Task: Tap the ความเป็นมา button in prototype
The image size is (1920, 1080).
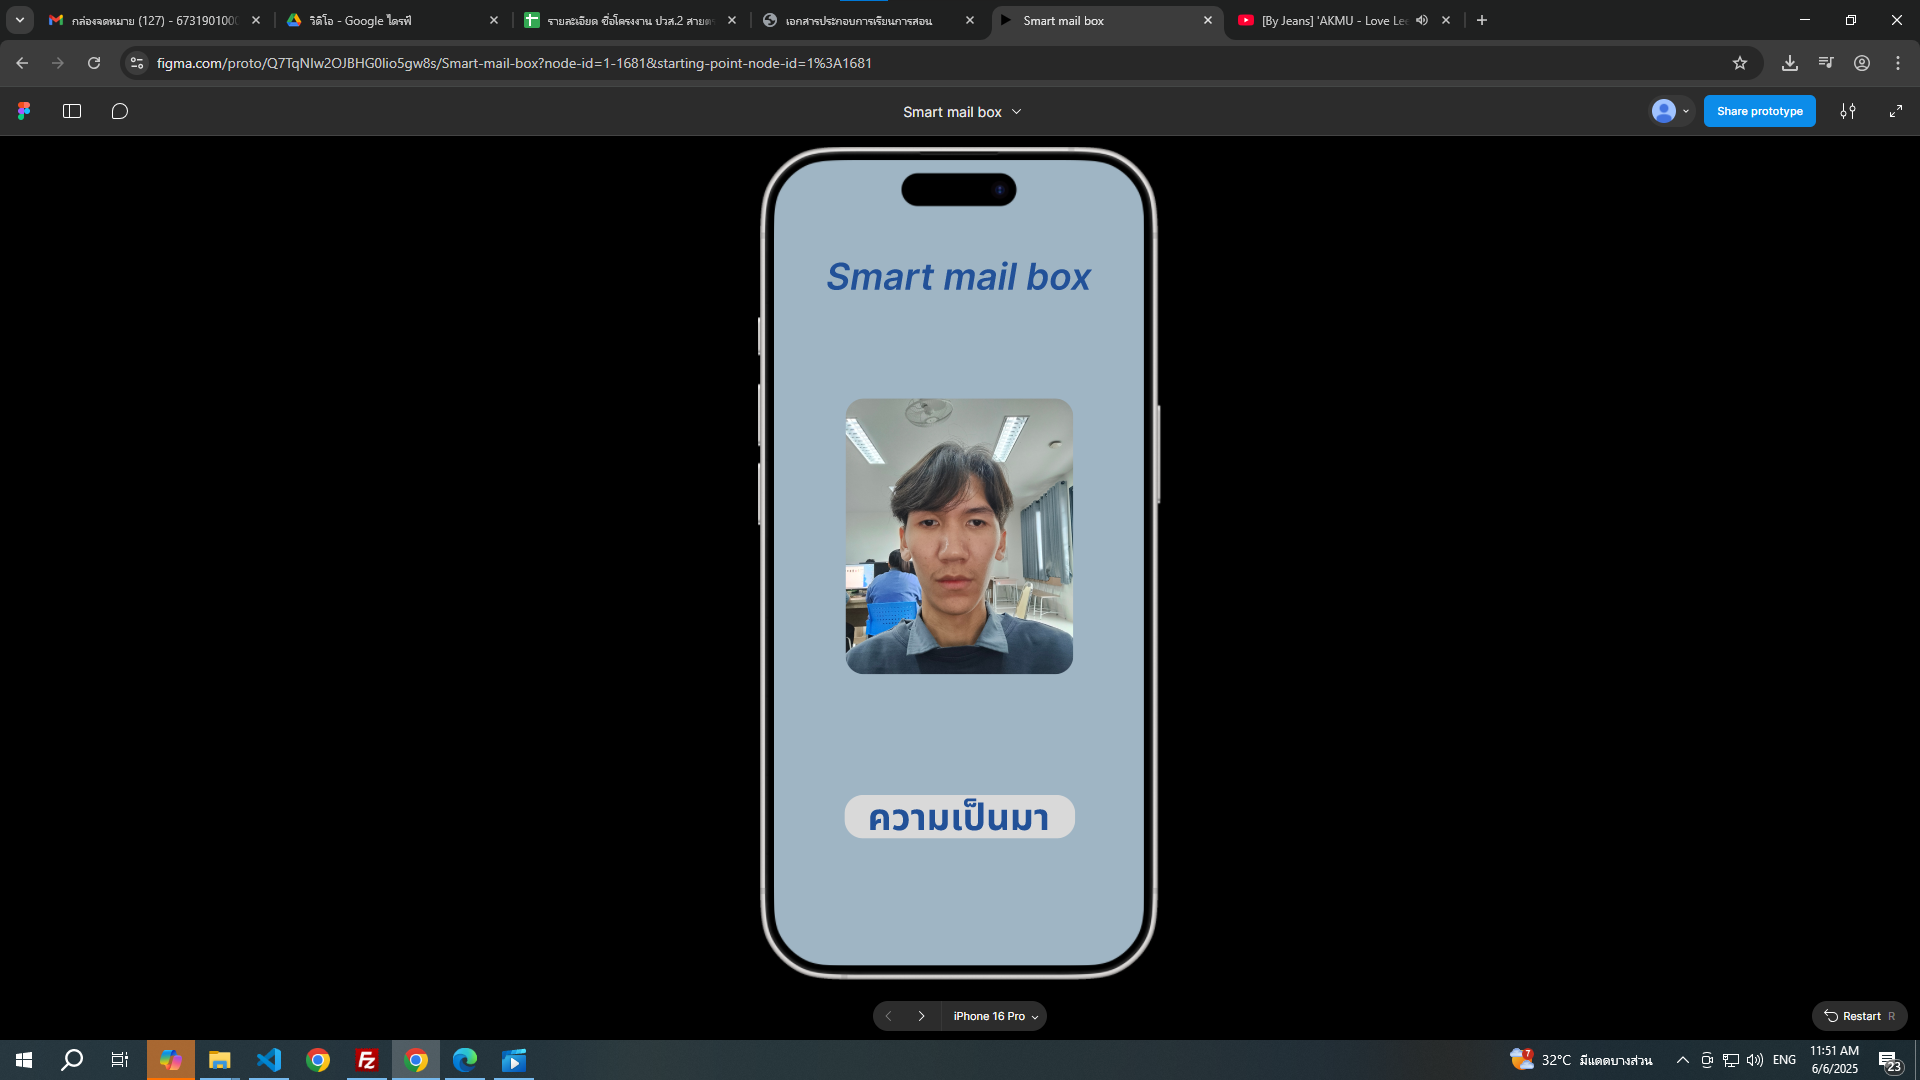Action: (x=959, y=817)
